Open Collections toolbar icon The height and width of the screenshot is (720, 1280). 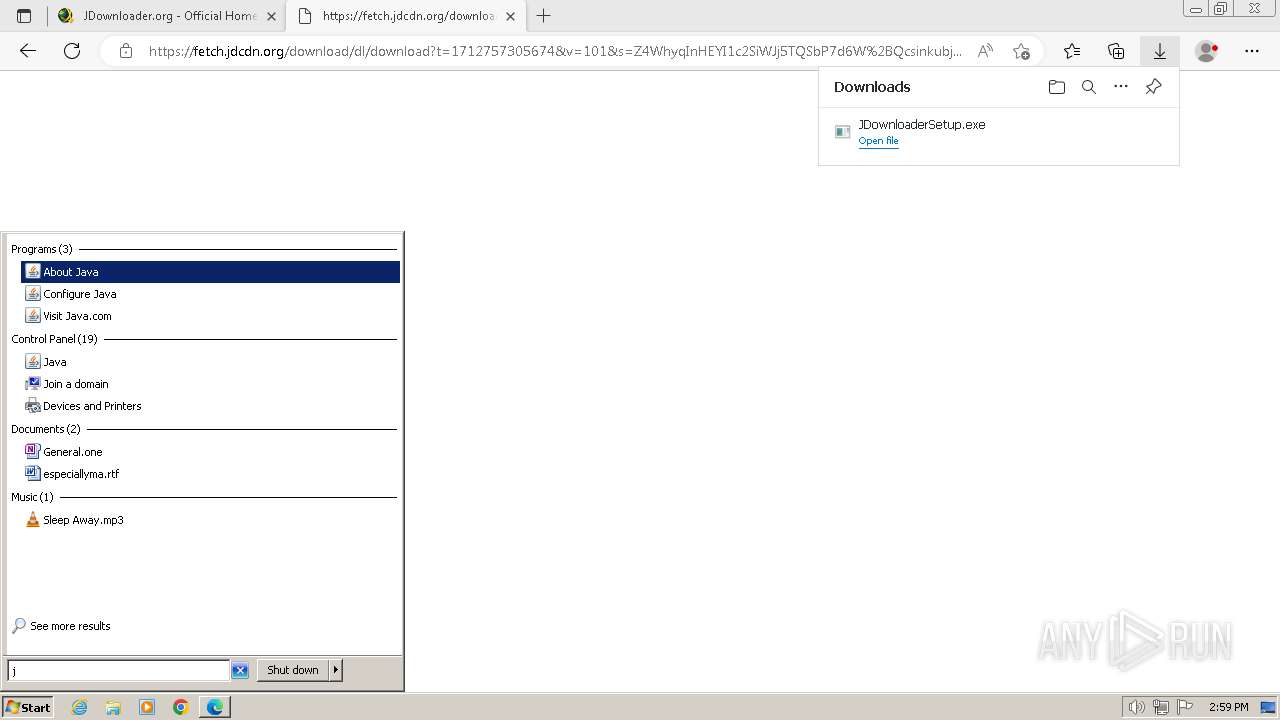point(1116,51)
